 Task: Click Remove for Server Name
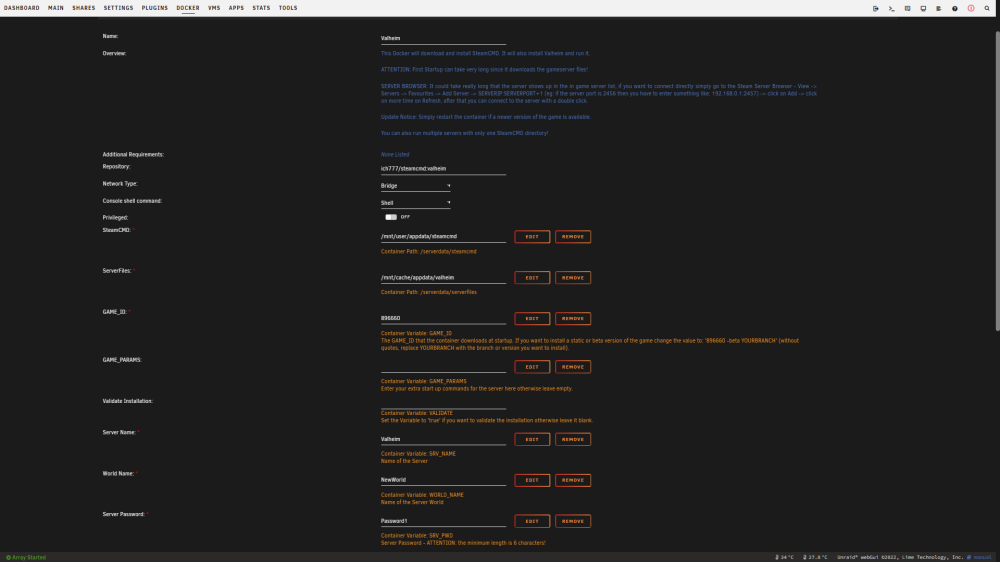click(573, 440)
